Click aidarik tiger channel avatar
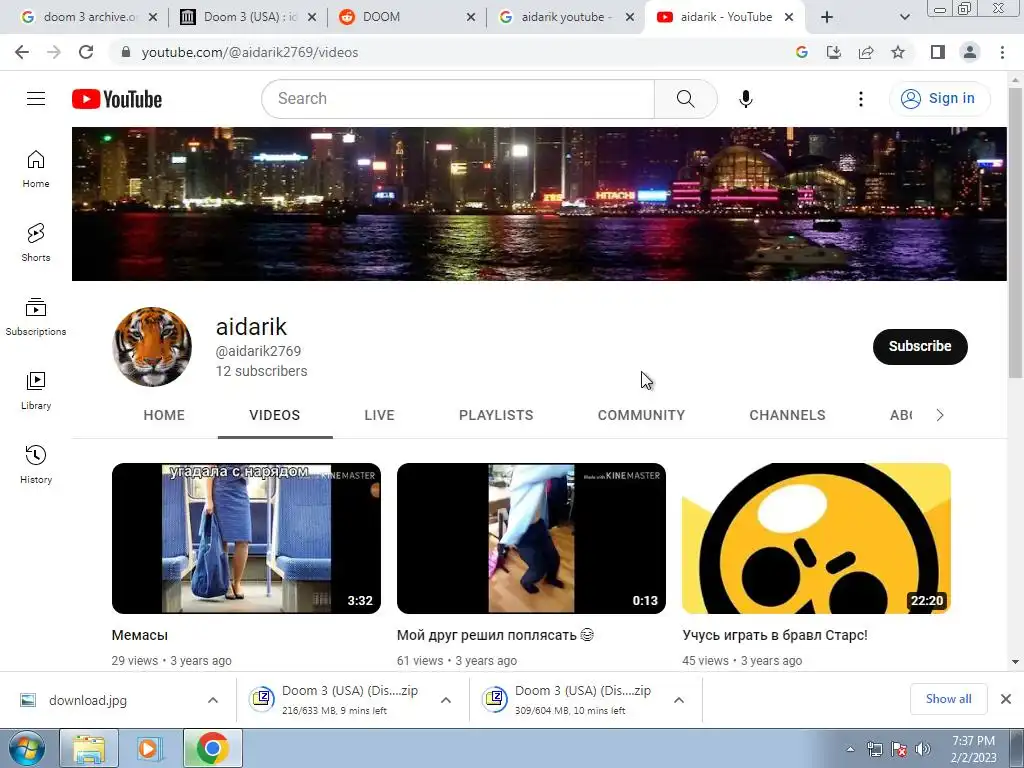1024x768 pixels. (x=152, y=347)
